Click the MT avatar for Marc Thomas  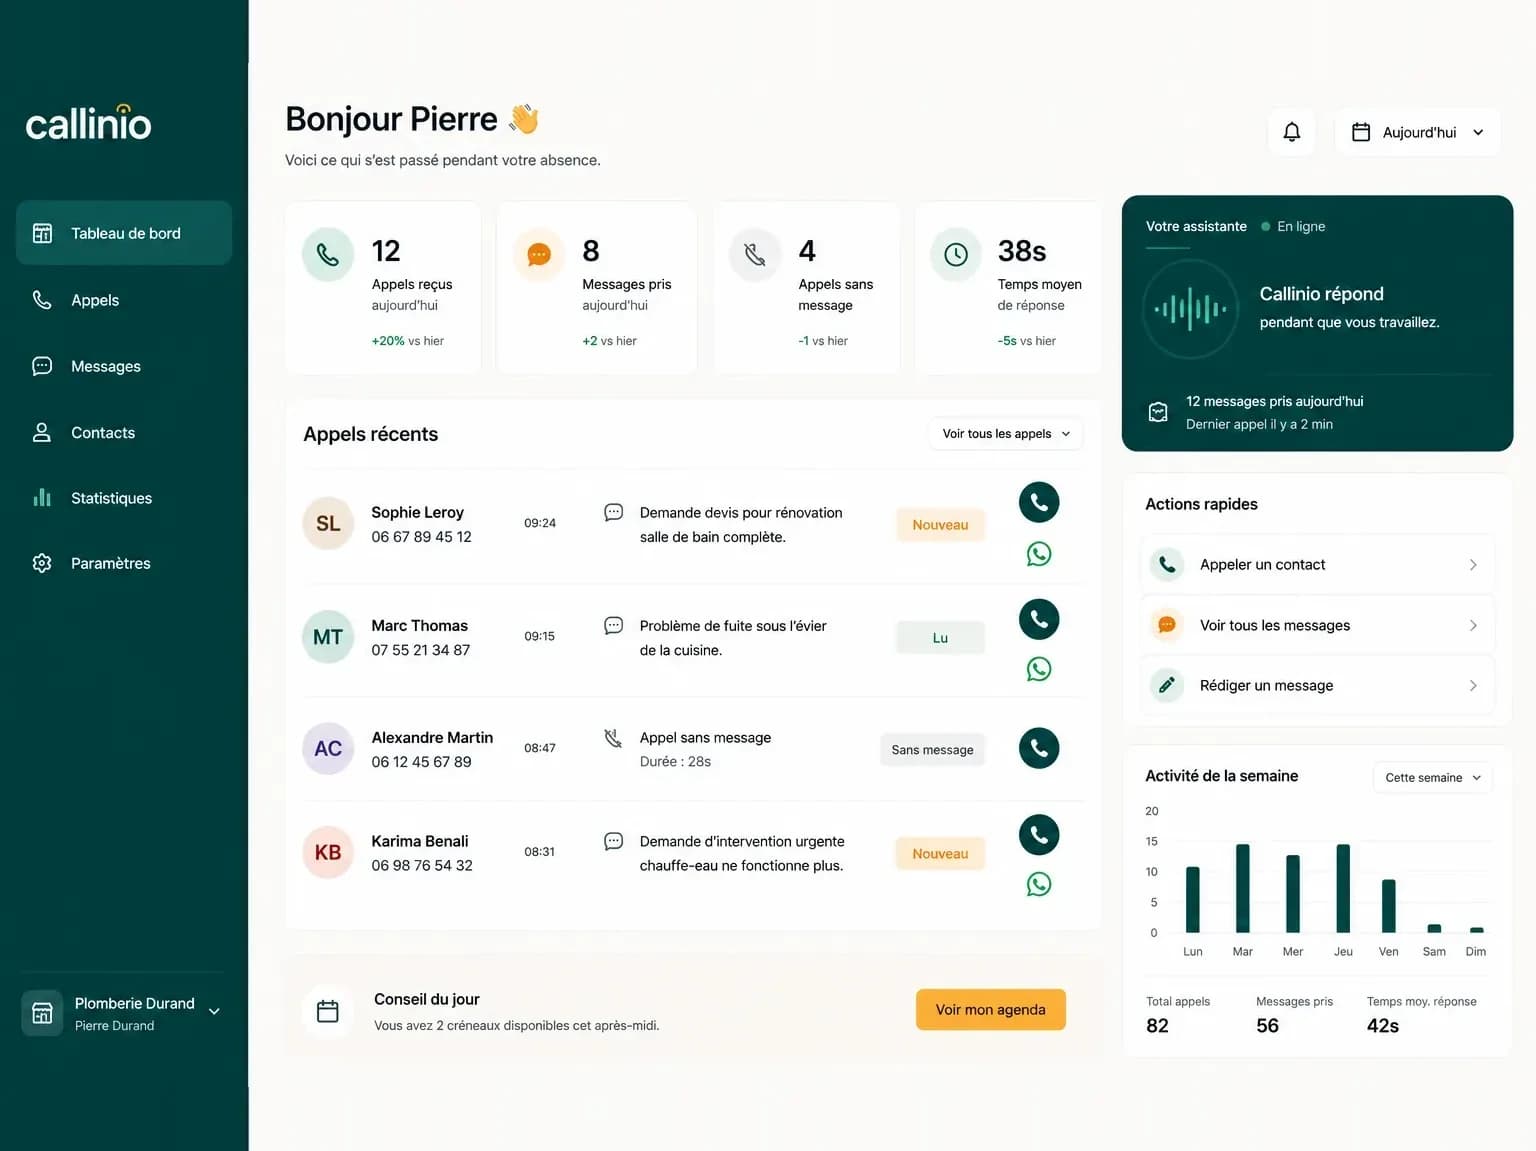[328, 637]
